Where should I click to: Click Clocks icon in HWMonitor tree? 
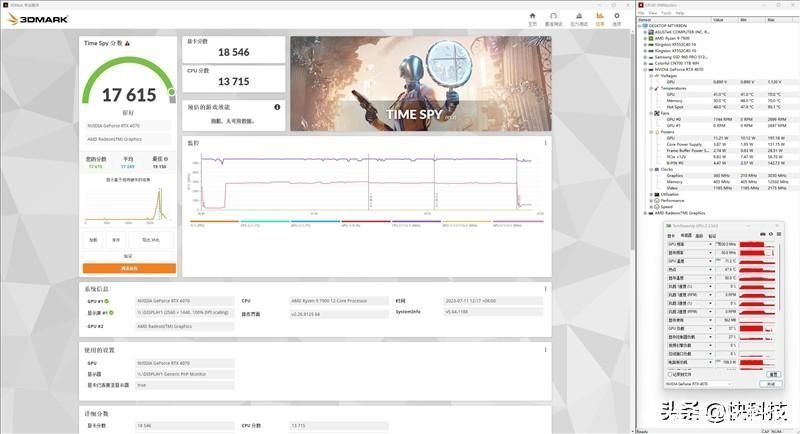coord(657,170)
